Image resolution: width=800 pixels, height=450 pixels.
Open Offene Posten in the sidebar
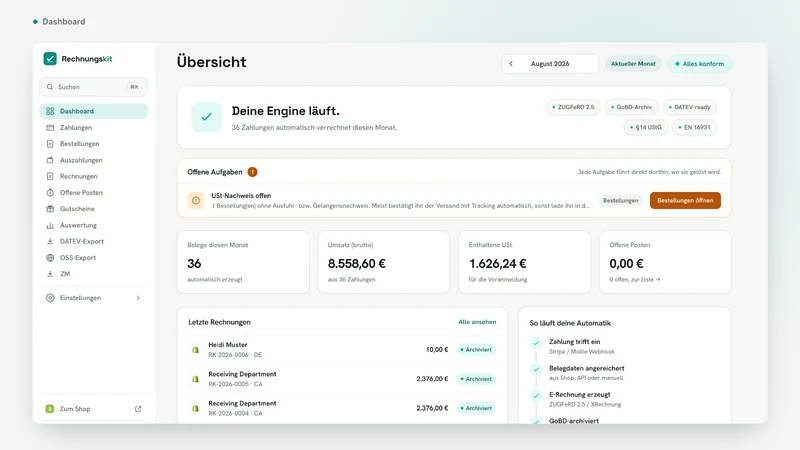(93, 193)
